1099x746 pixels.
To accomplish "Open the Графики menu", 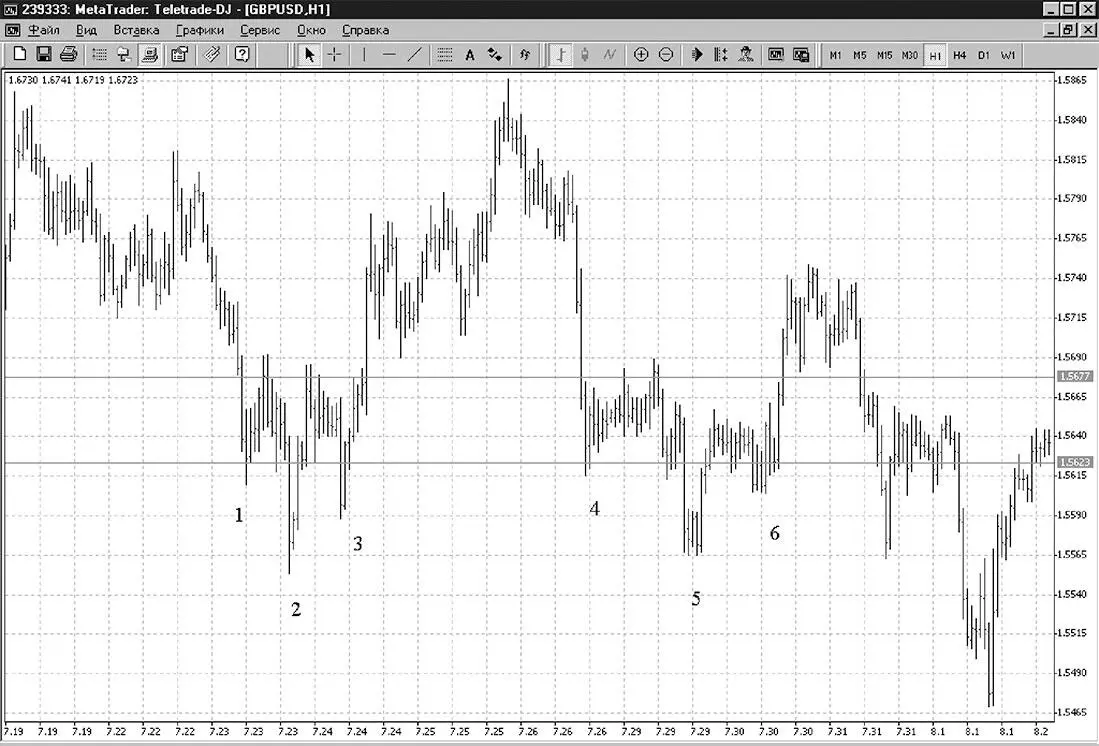I will (x=200, y=30).
